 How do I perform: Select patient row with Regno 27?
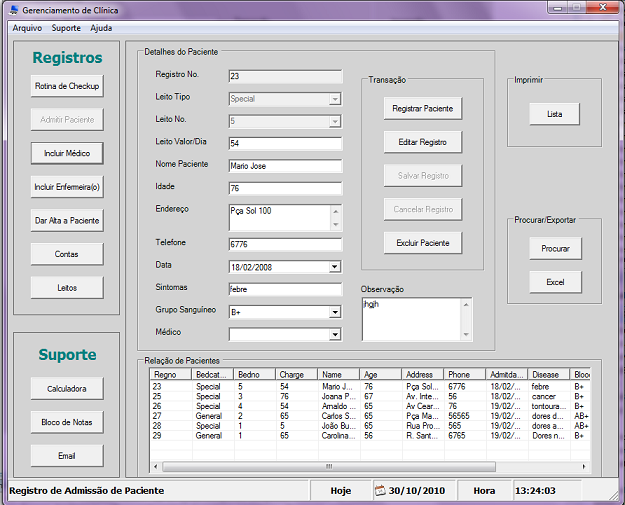tap(158, 415)
